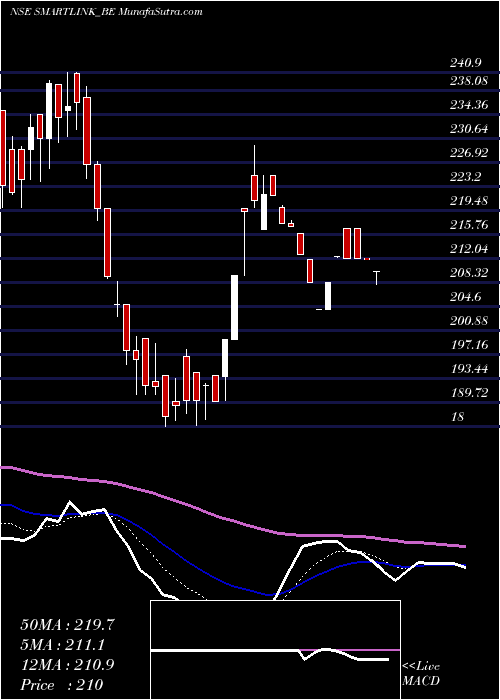Screen dimensions: 500x700
Task: Click the 223.2 price axis label
Action: [465, 177]
